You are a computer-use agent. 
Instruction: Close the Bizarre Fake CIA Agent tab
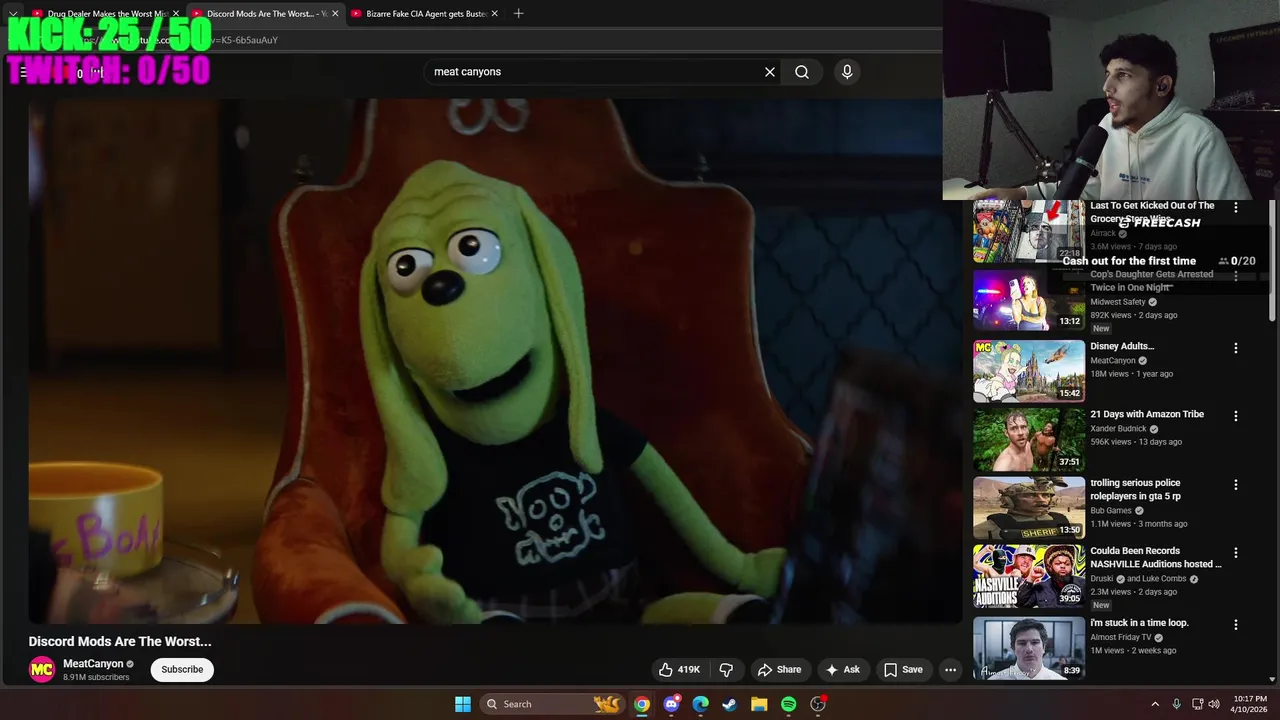coord(494,14)
